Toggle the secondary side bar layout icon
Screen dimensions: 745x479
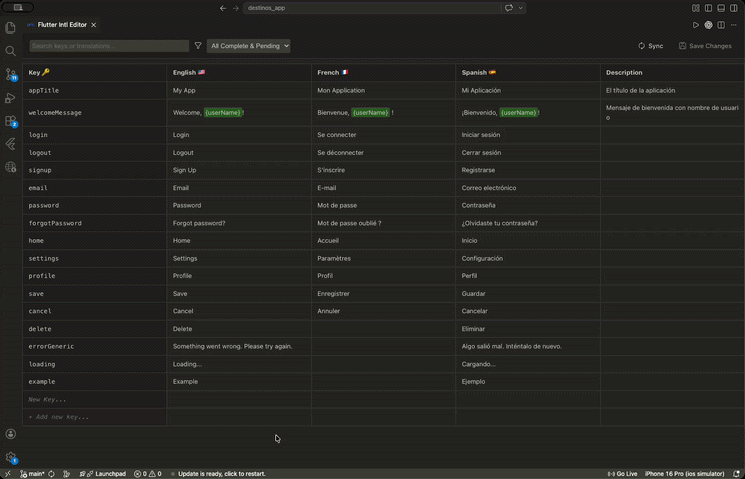click(x=734, y=8)
